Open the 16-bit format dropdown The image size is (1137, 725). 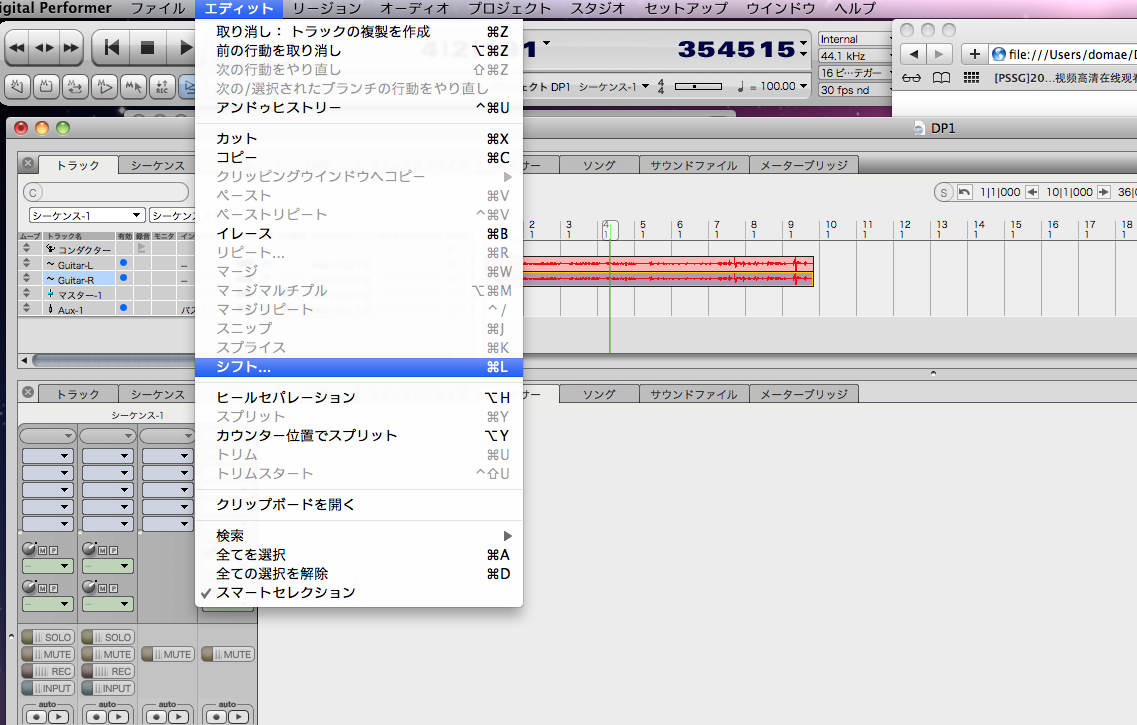pos(856,72)
